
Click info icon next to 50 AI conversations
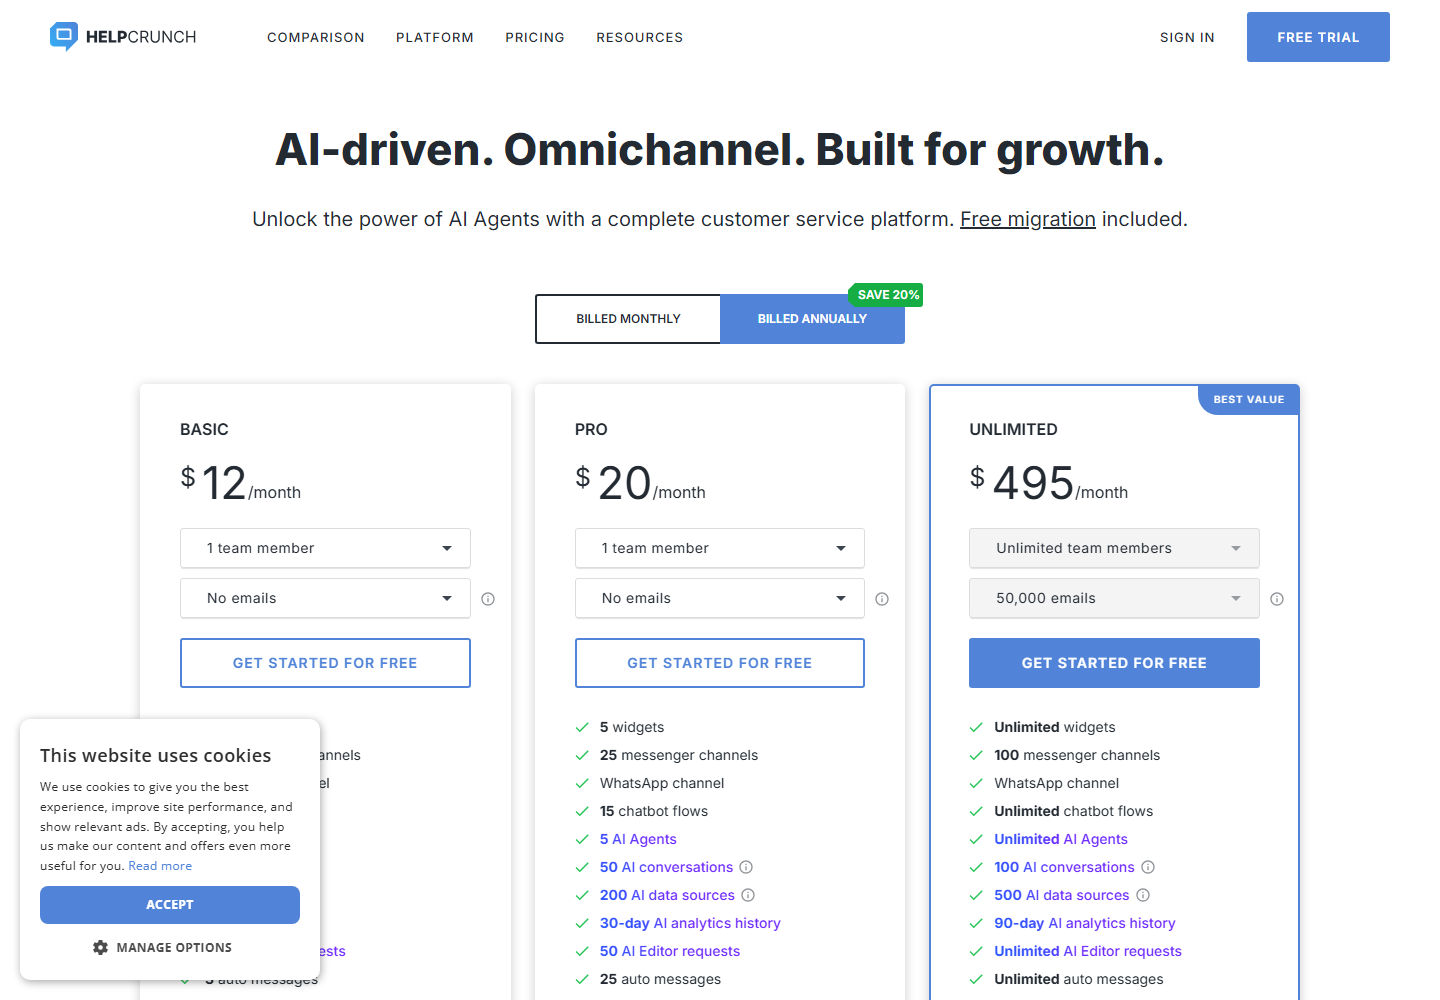[x=746, y=867]
